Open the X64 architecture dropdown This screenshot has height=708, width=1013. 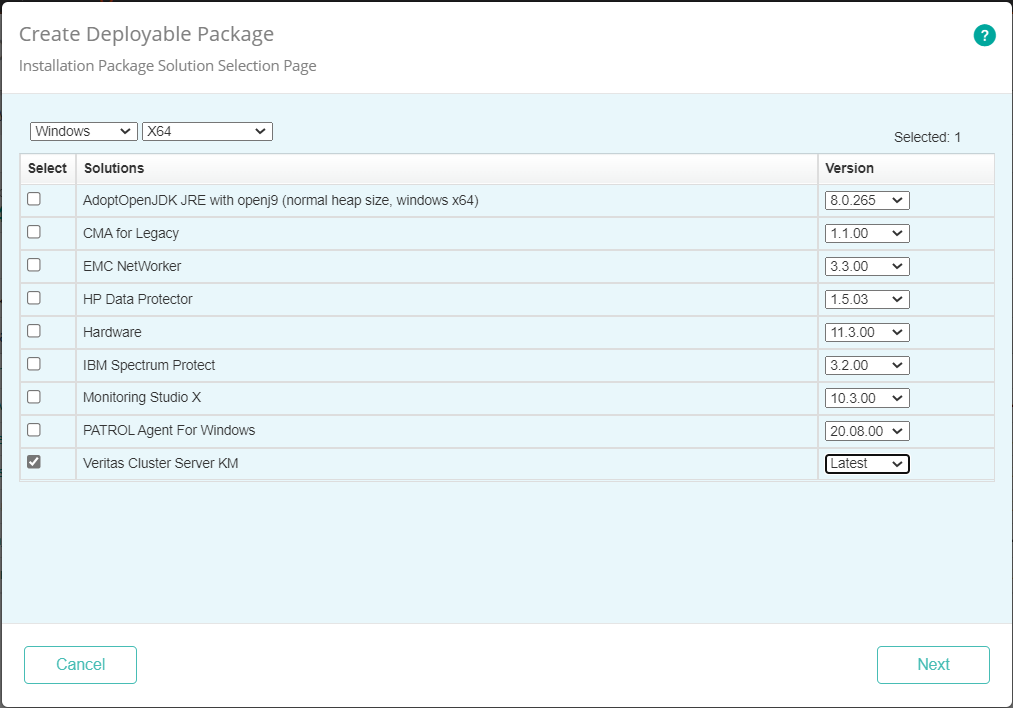pos(207,131)
